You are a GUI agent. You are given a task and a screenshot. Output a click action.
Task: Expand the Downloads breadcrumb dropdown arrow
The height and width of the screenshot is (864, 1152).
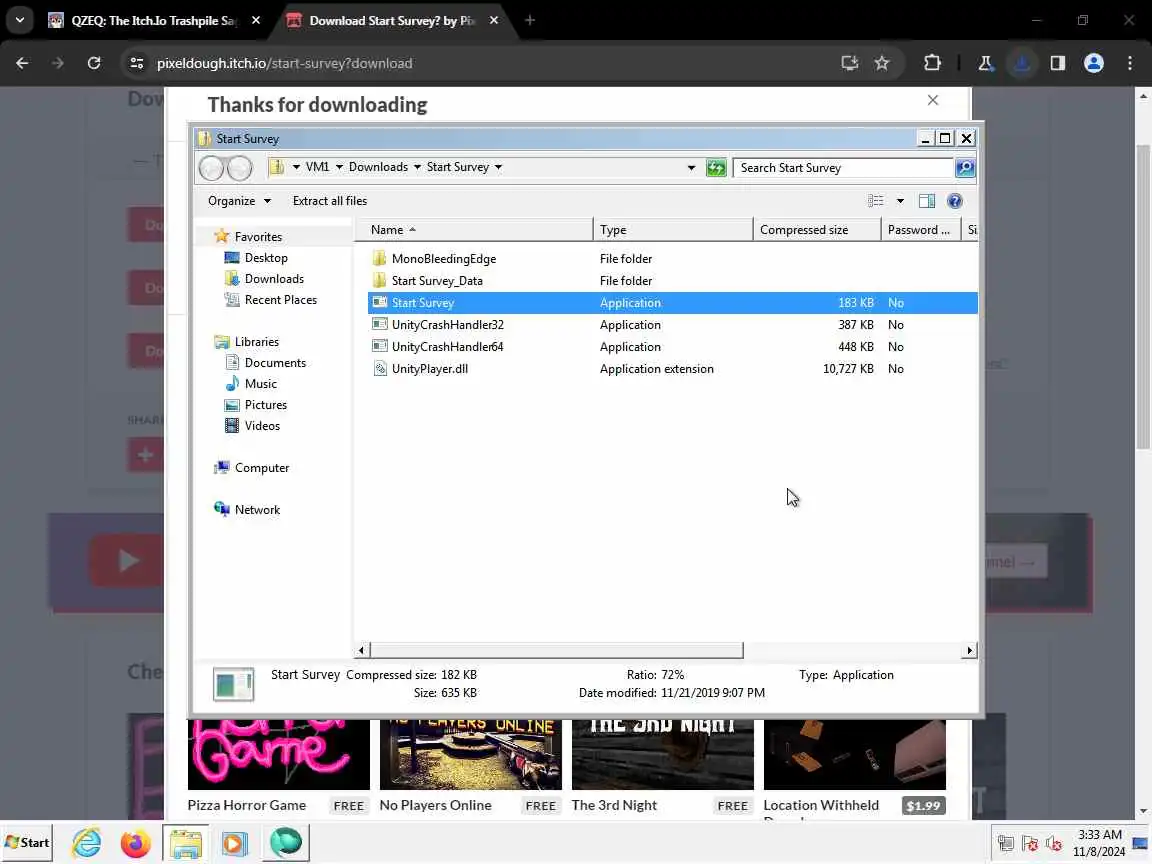(417, 167)
